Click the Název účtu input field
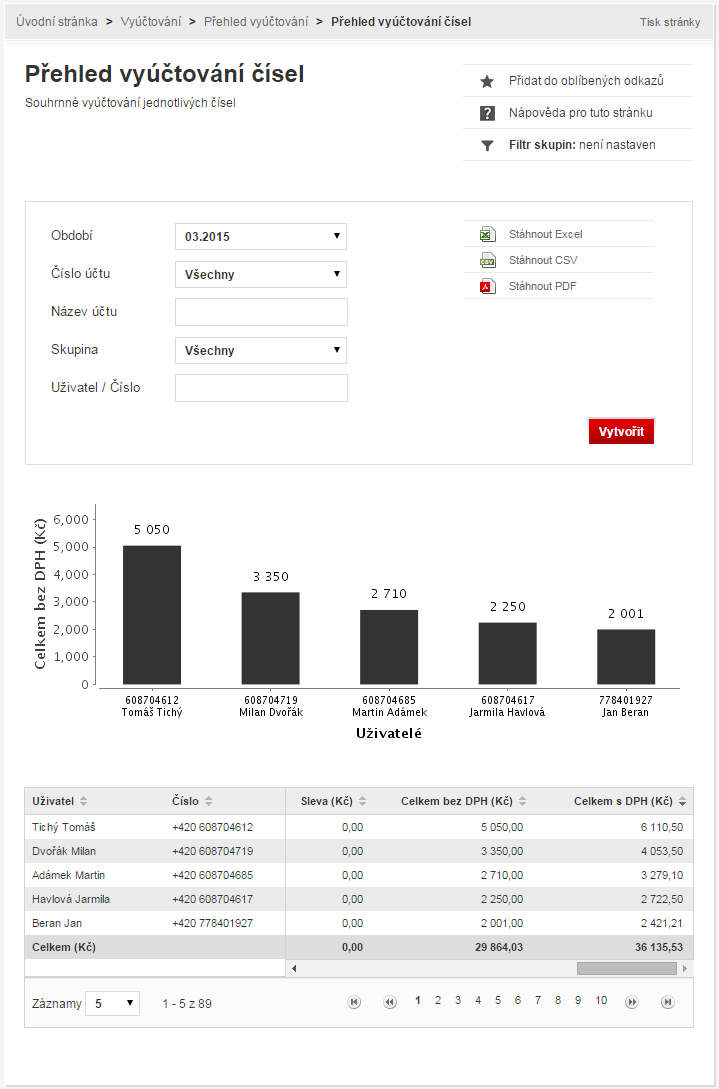This screenshot has height=1089, width=719. click(x=261, y=313)
